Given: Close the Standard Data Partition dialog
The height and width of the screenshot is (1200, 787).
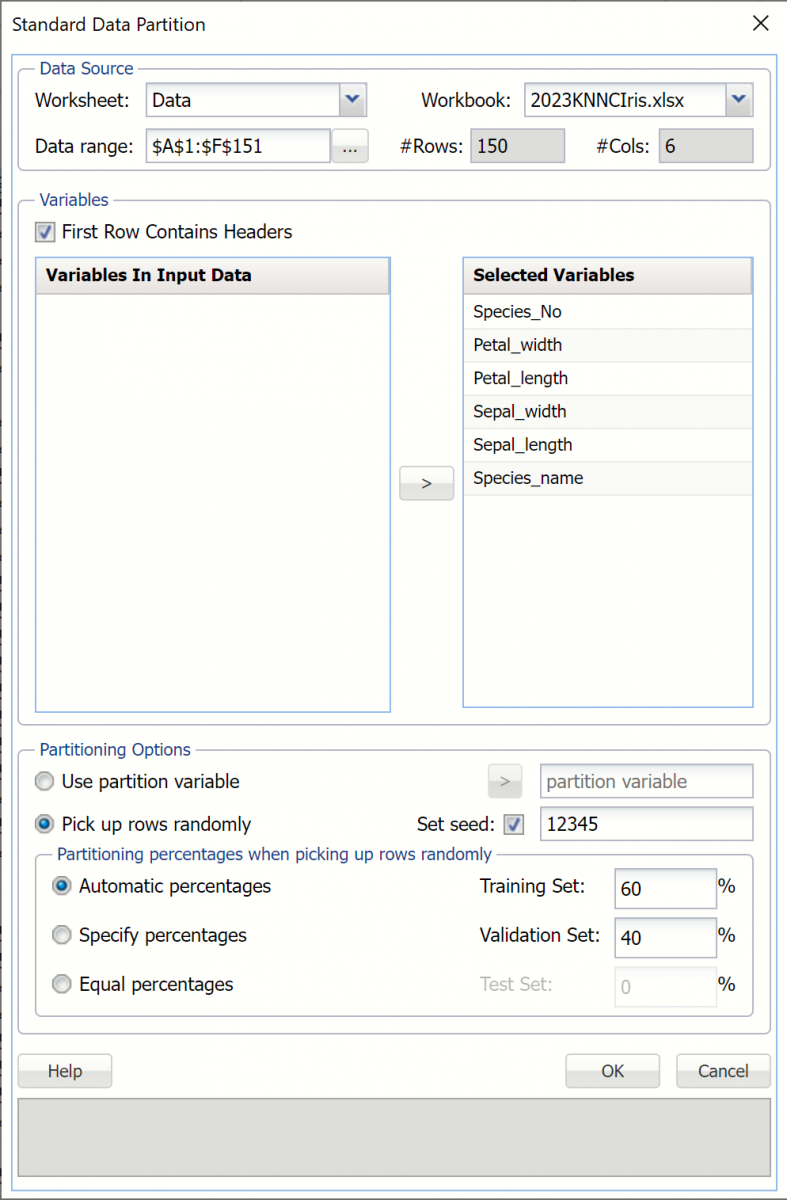Looking at the screenshot, I should tap(760, 24).
